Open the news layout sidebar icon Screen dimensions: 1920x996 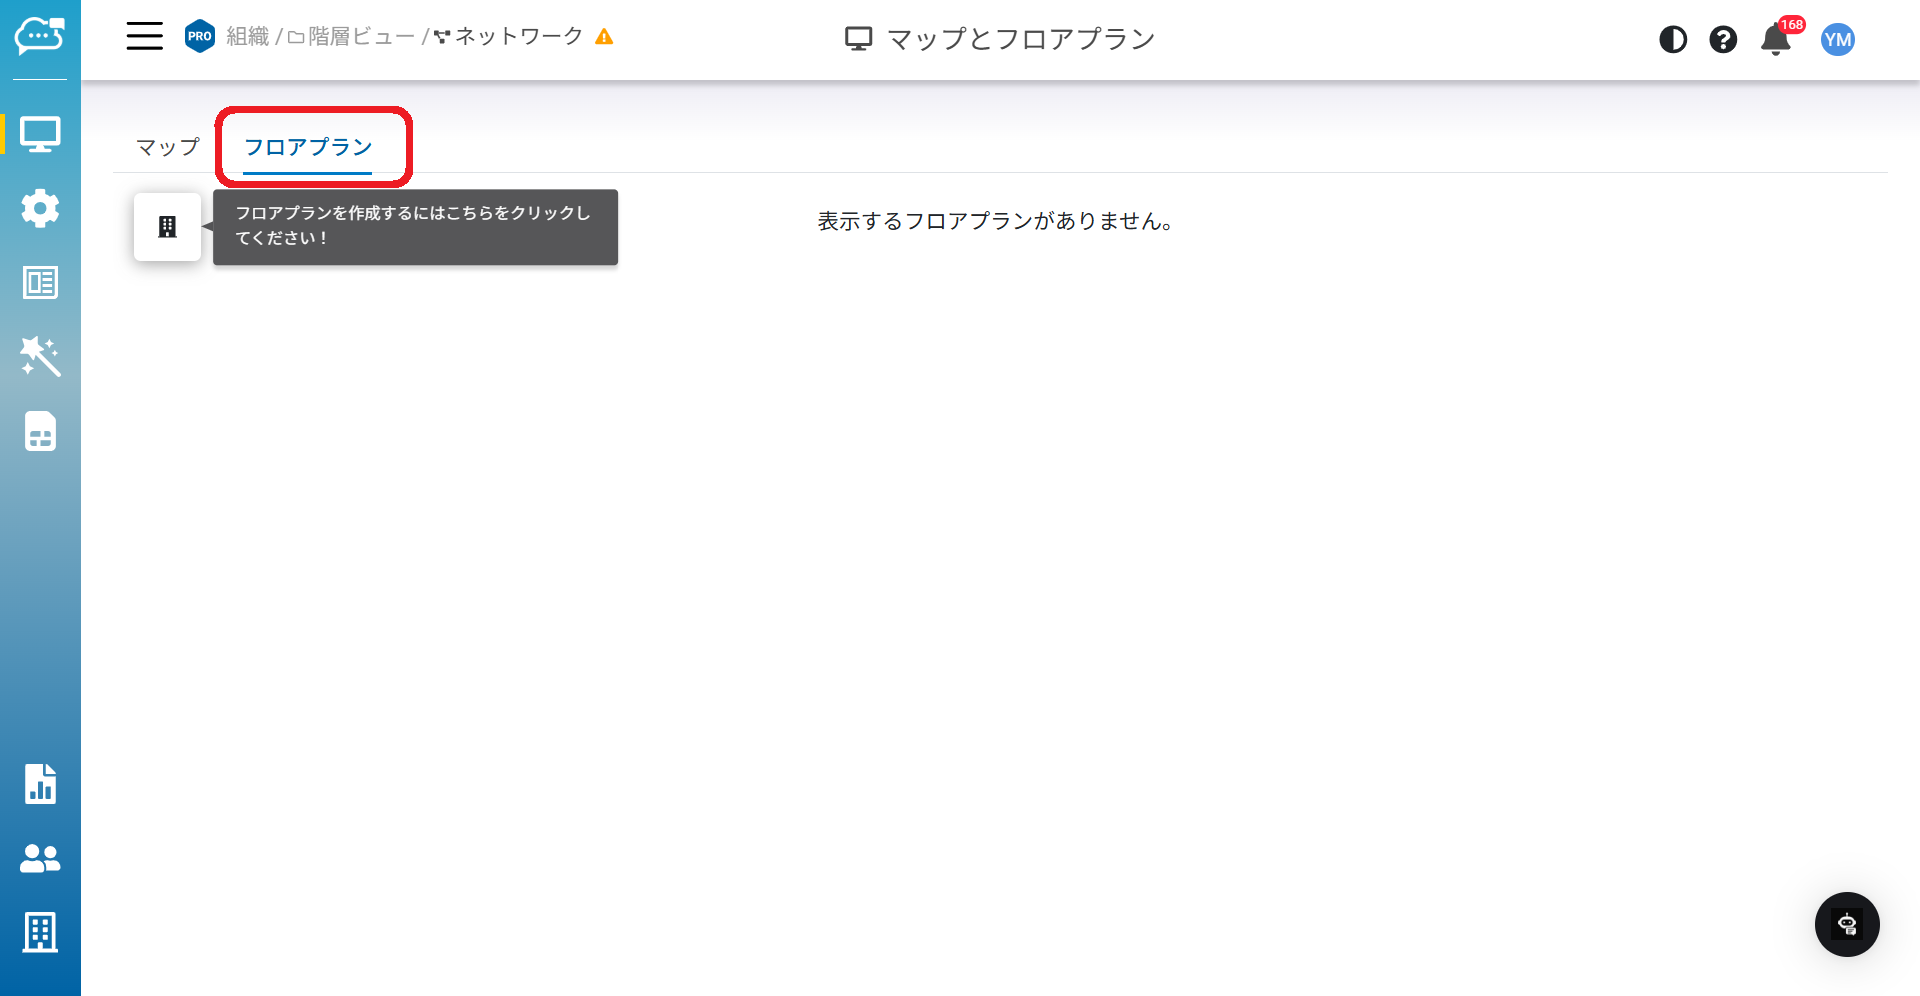click(40, 283)
